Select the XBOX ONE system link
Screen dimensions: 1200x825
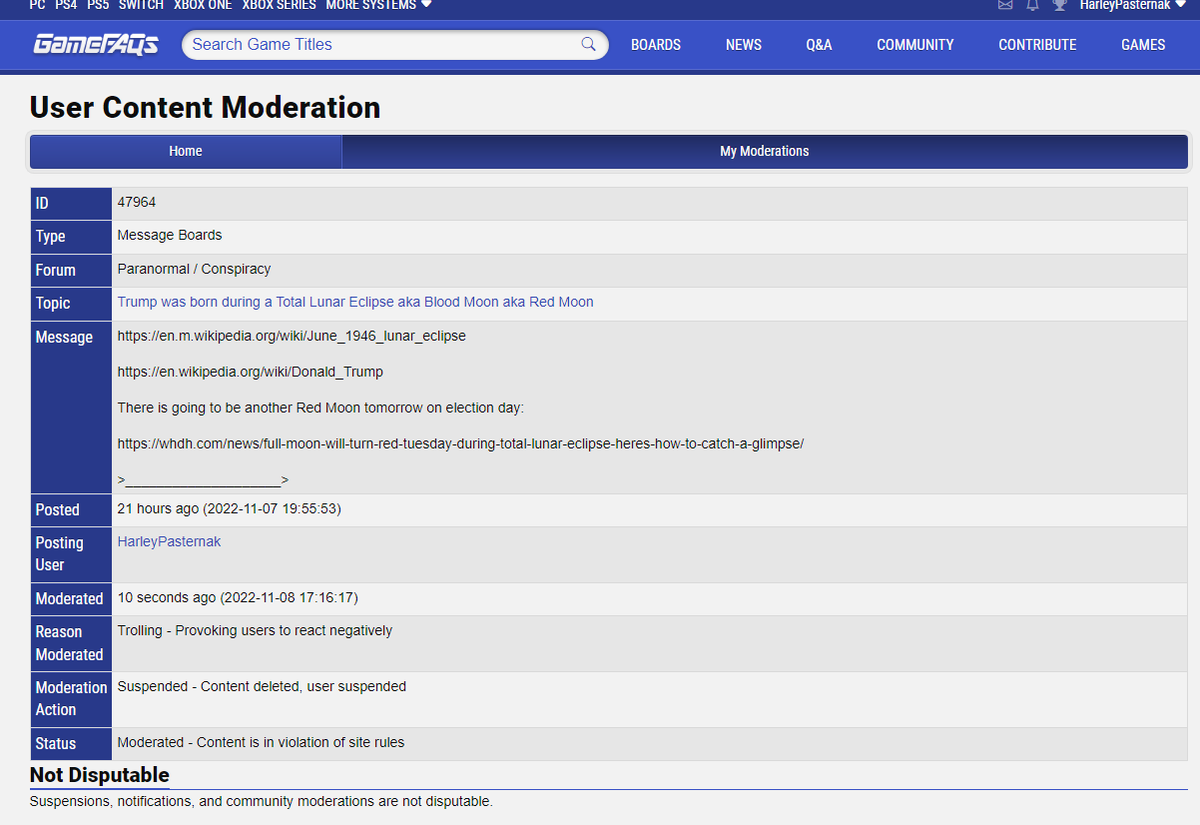point(203,5)
